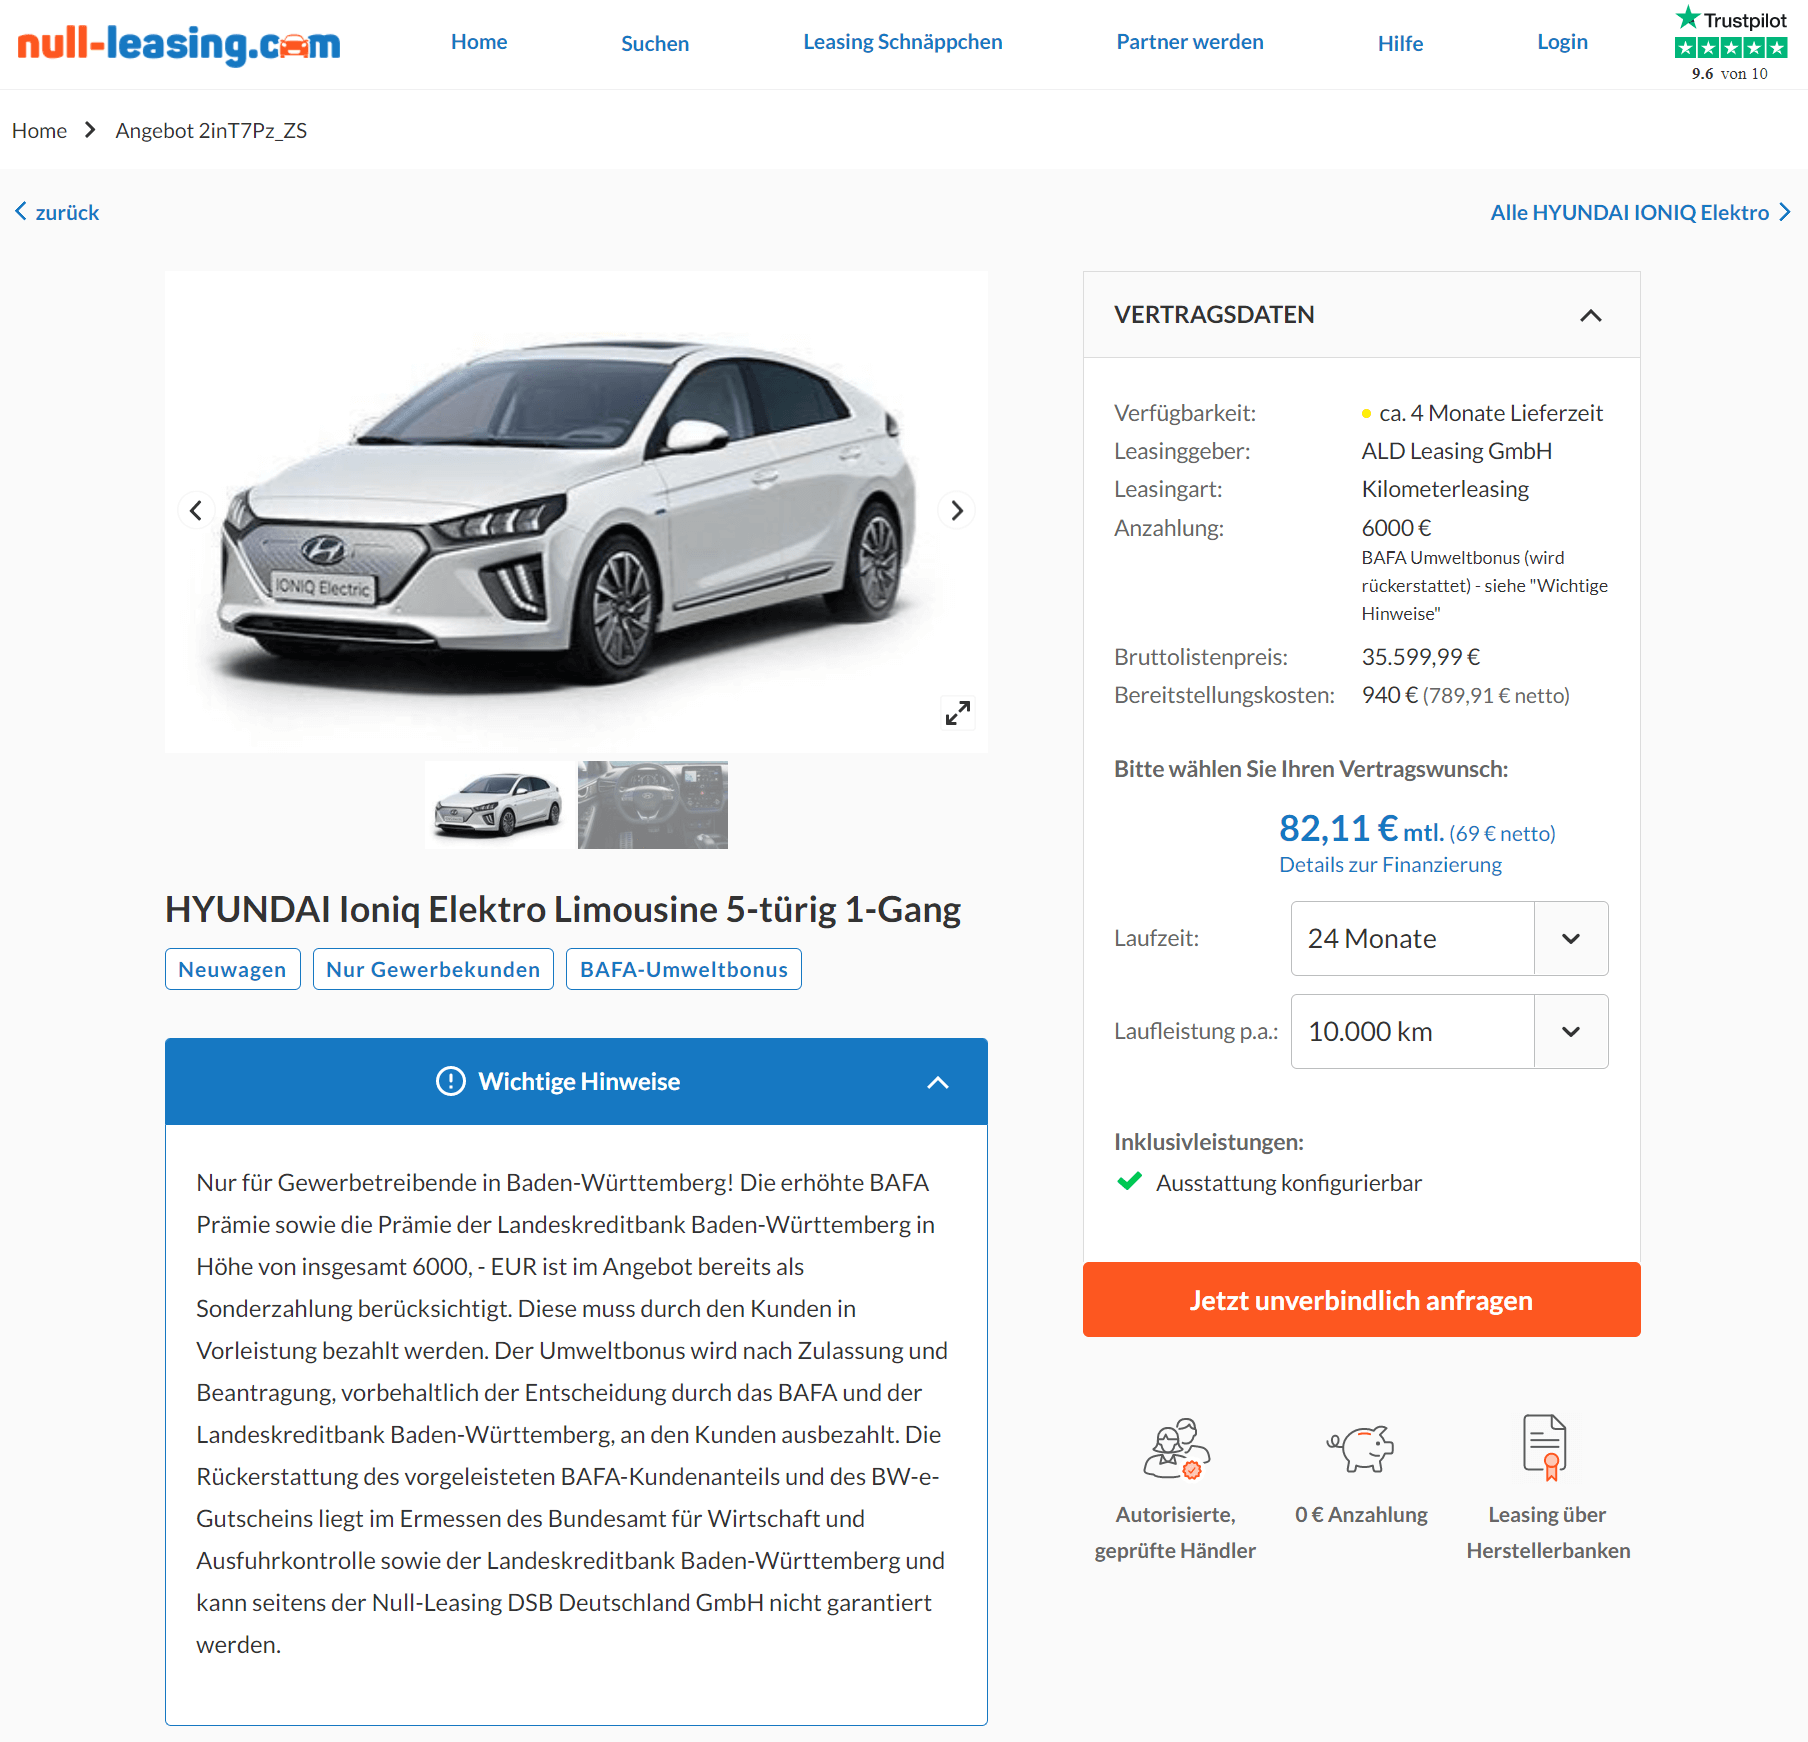The image size is (1808, 1742).
Task: Open the Hilfe menu item
Action: point(1400,43)
